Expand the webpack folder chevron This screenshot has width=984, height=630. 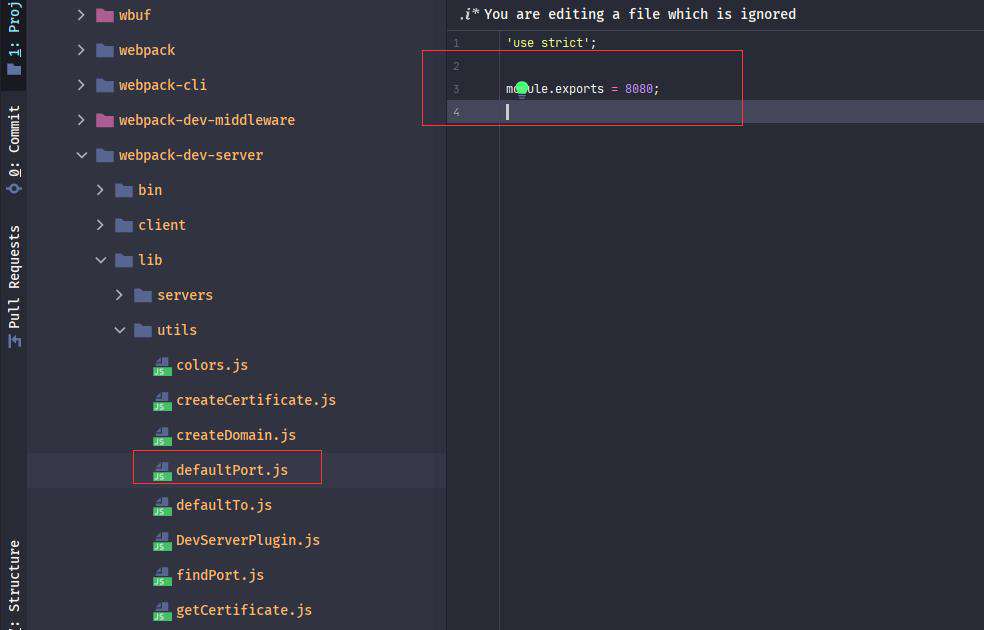coord(81,50)
